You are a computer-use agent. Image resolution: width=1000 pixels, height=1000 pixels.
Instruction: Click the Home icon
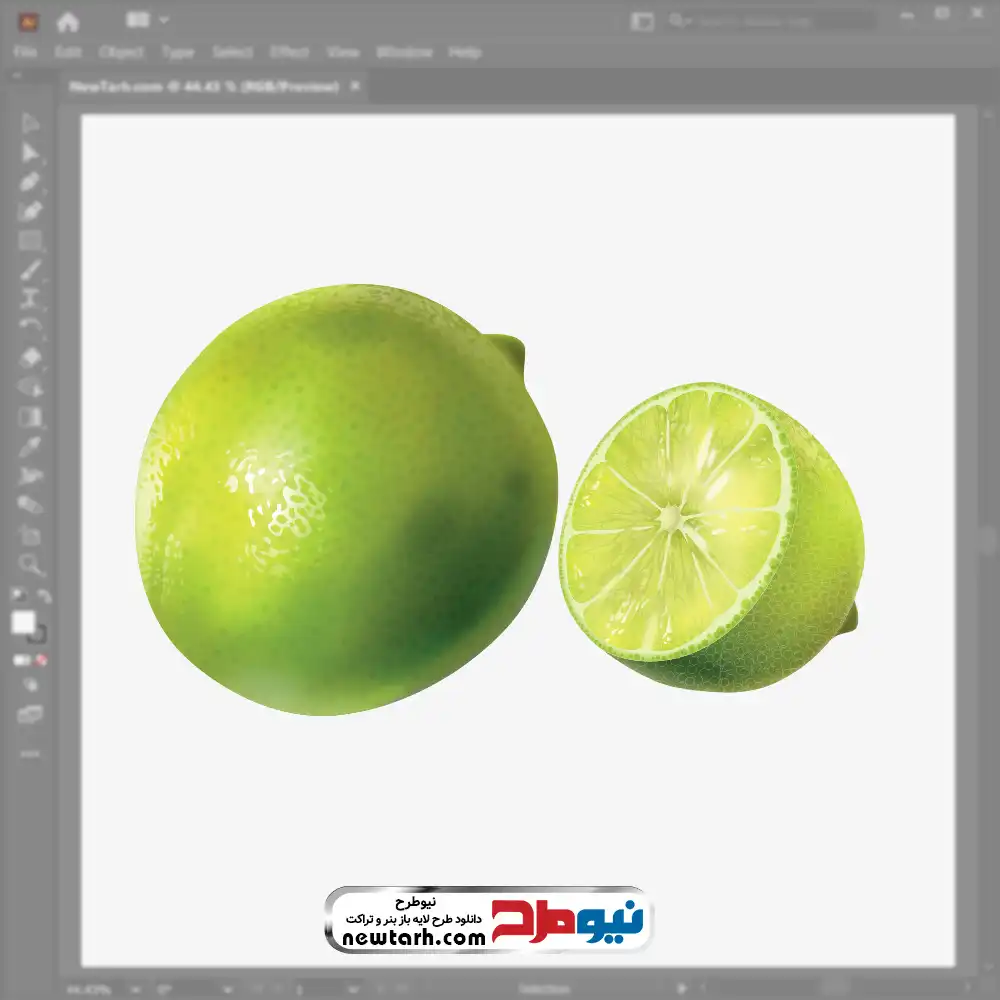click(x=68, y=21)
